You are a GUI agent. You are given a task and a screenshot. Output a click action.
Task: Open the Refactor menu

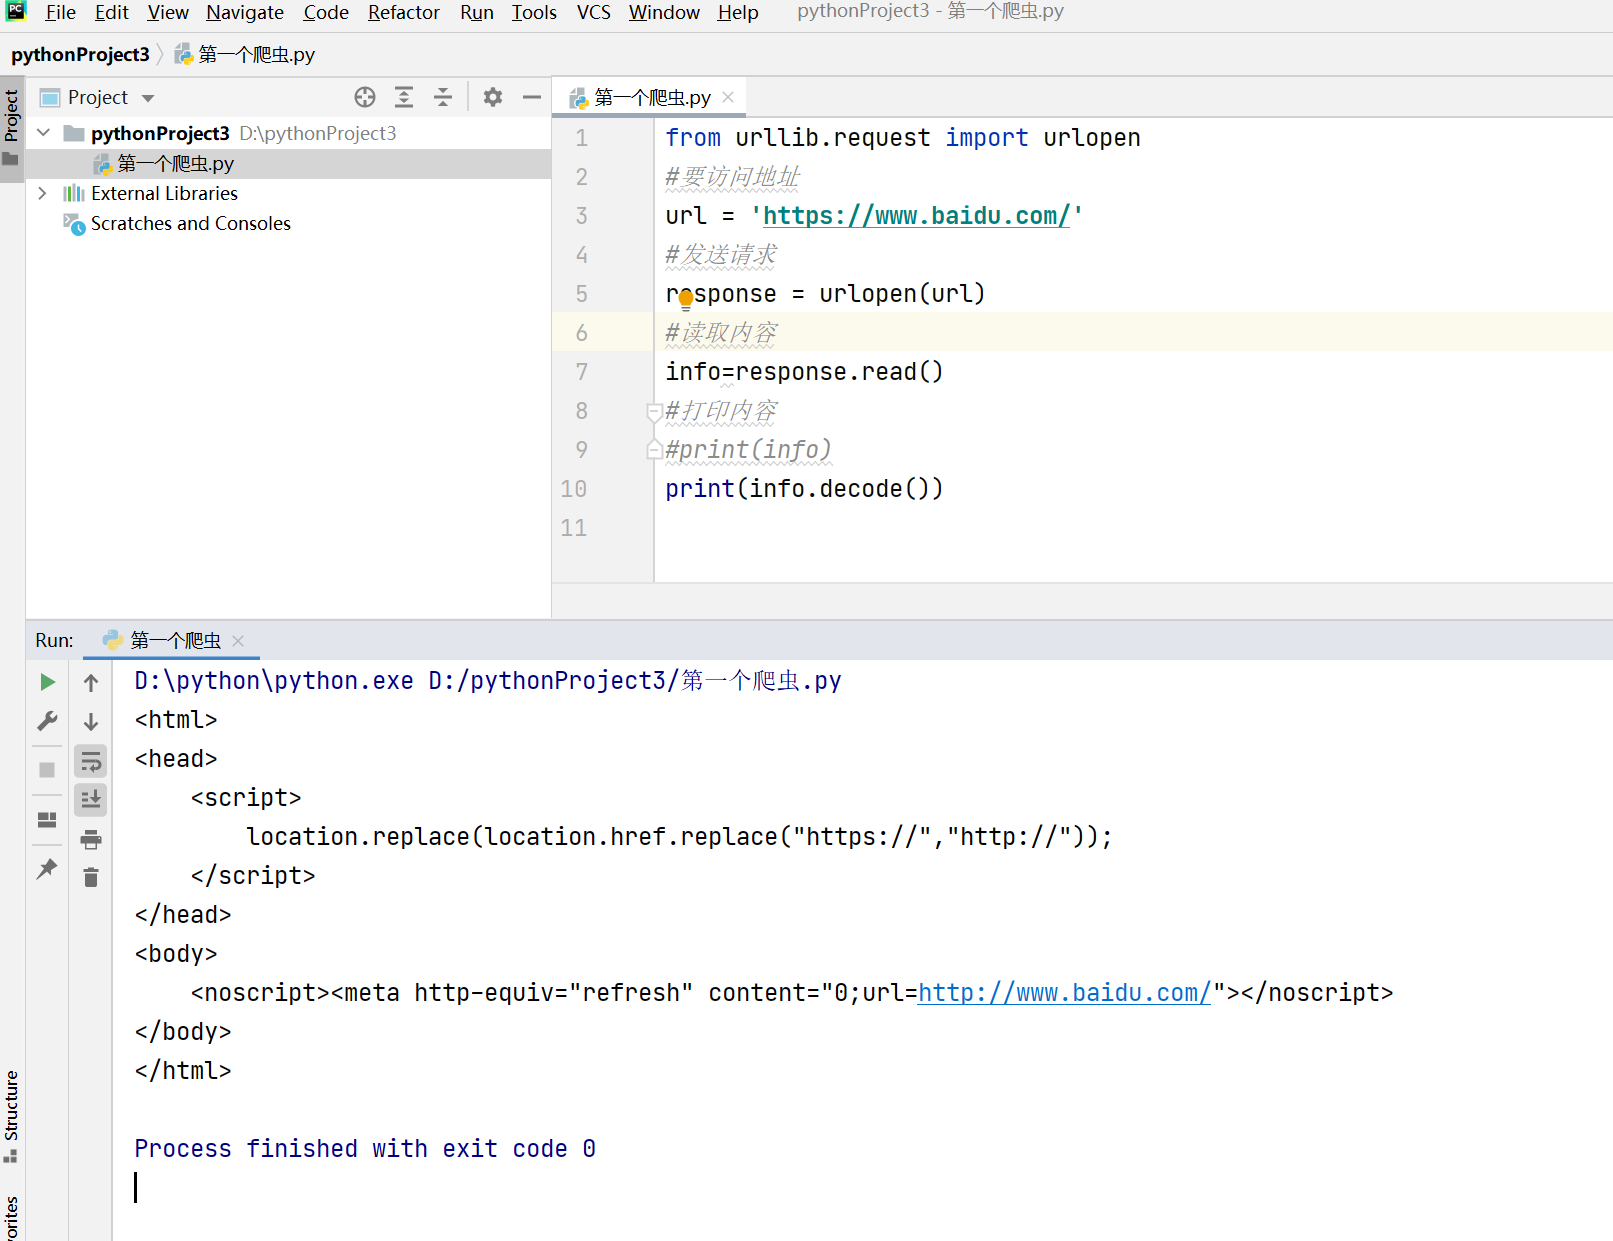[x=404, y=12]
